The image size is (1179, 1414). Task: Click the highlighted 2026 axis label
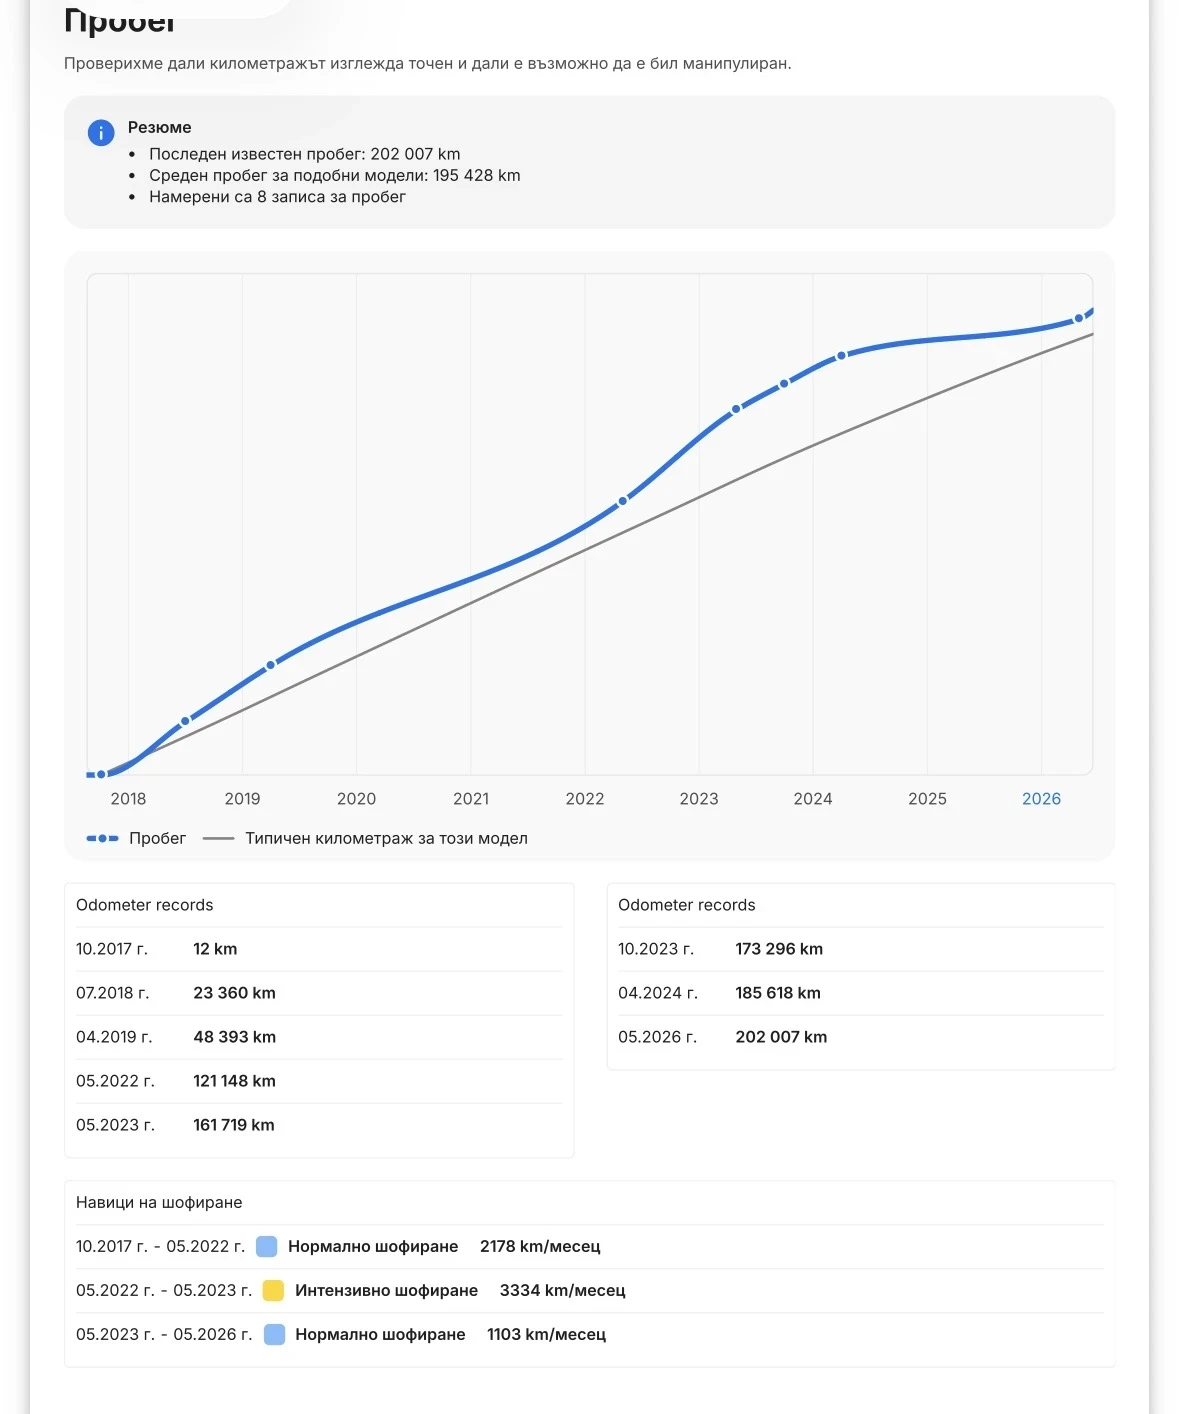(1041, 798)
